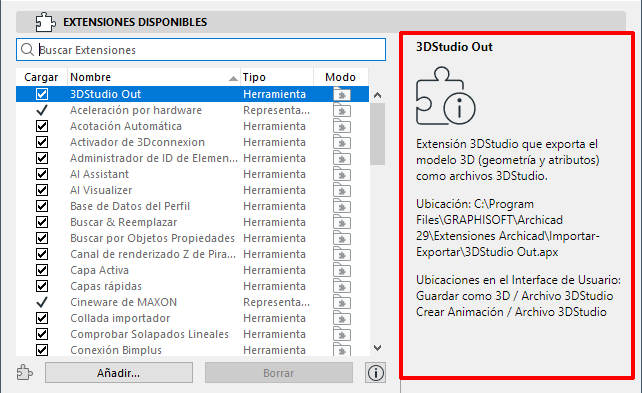Sort extensions by the Nombre column header

click(154, 77)
